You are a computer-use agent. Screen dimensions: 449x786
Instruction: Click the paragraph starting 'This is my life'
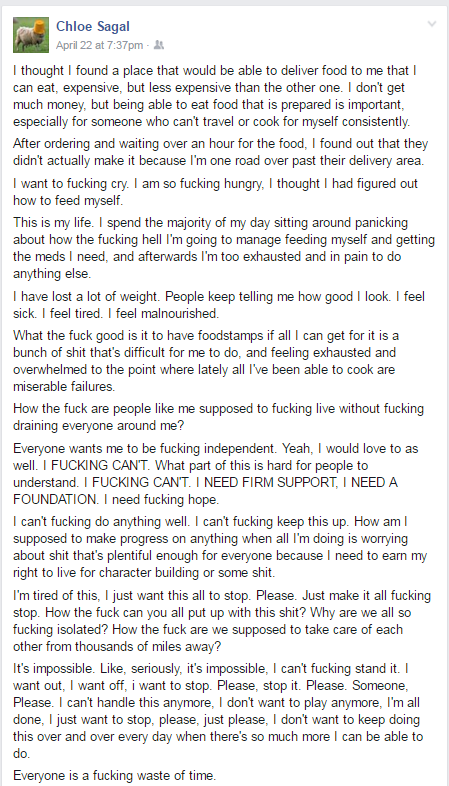tap(223, 248)
